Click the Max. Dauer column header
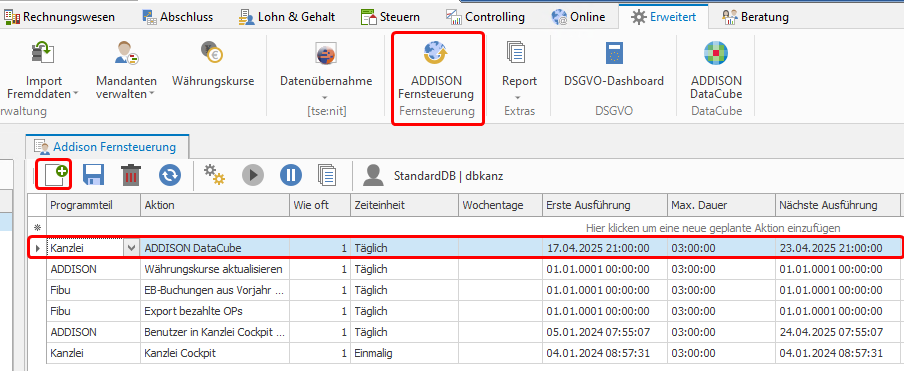 coord(721,205)
